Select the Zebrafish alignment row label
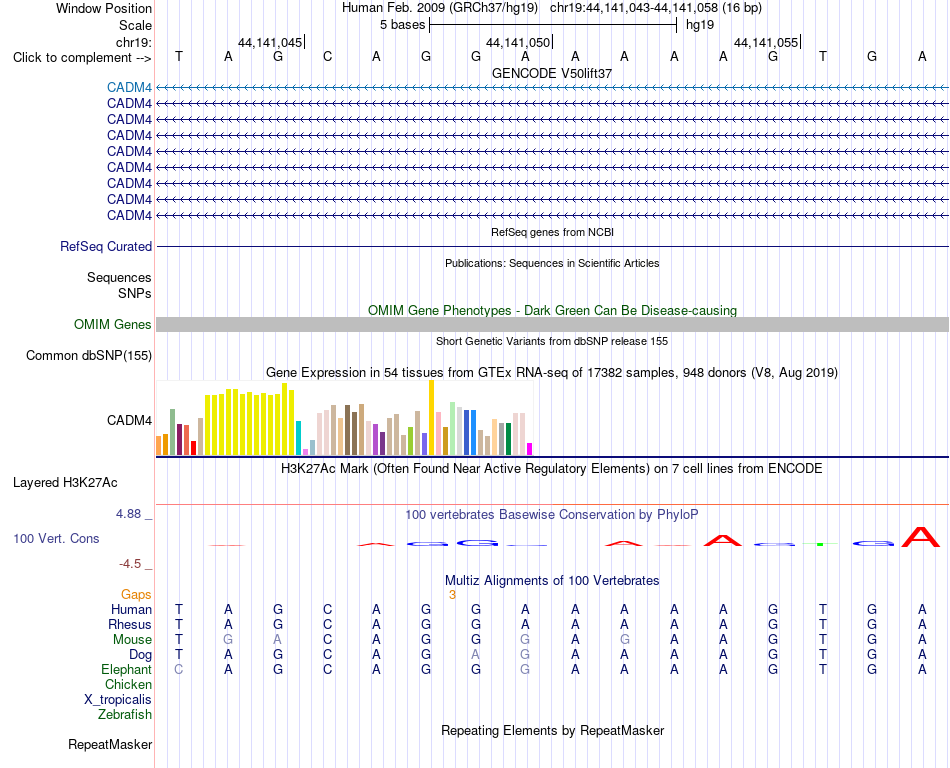Screen dimensions: 950x768 125,715
